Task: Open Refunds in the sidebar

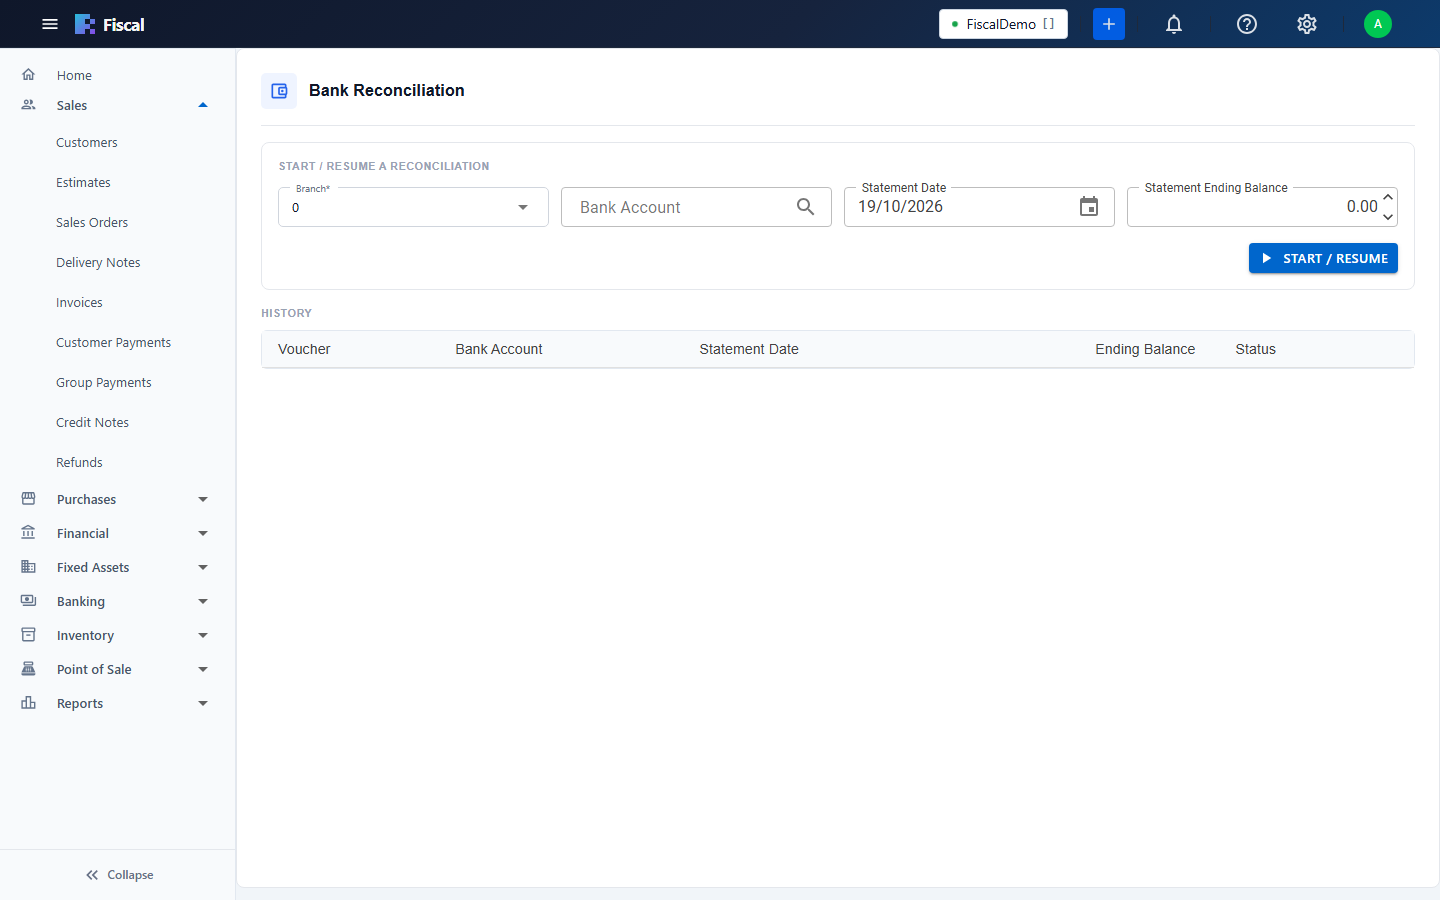Action: [x=79, y=463]
